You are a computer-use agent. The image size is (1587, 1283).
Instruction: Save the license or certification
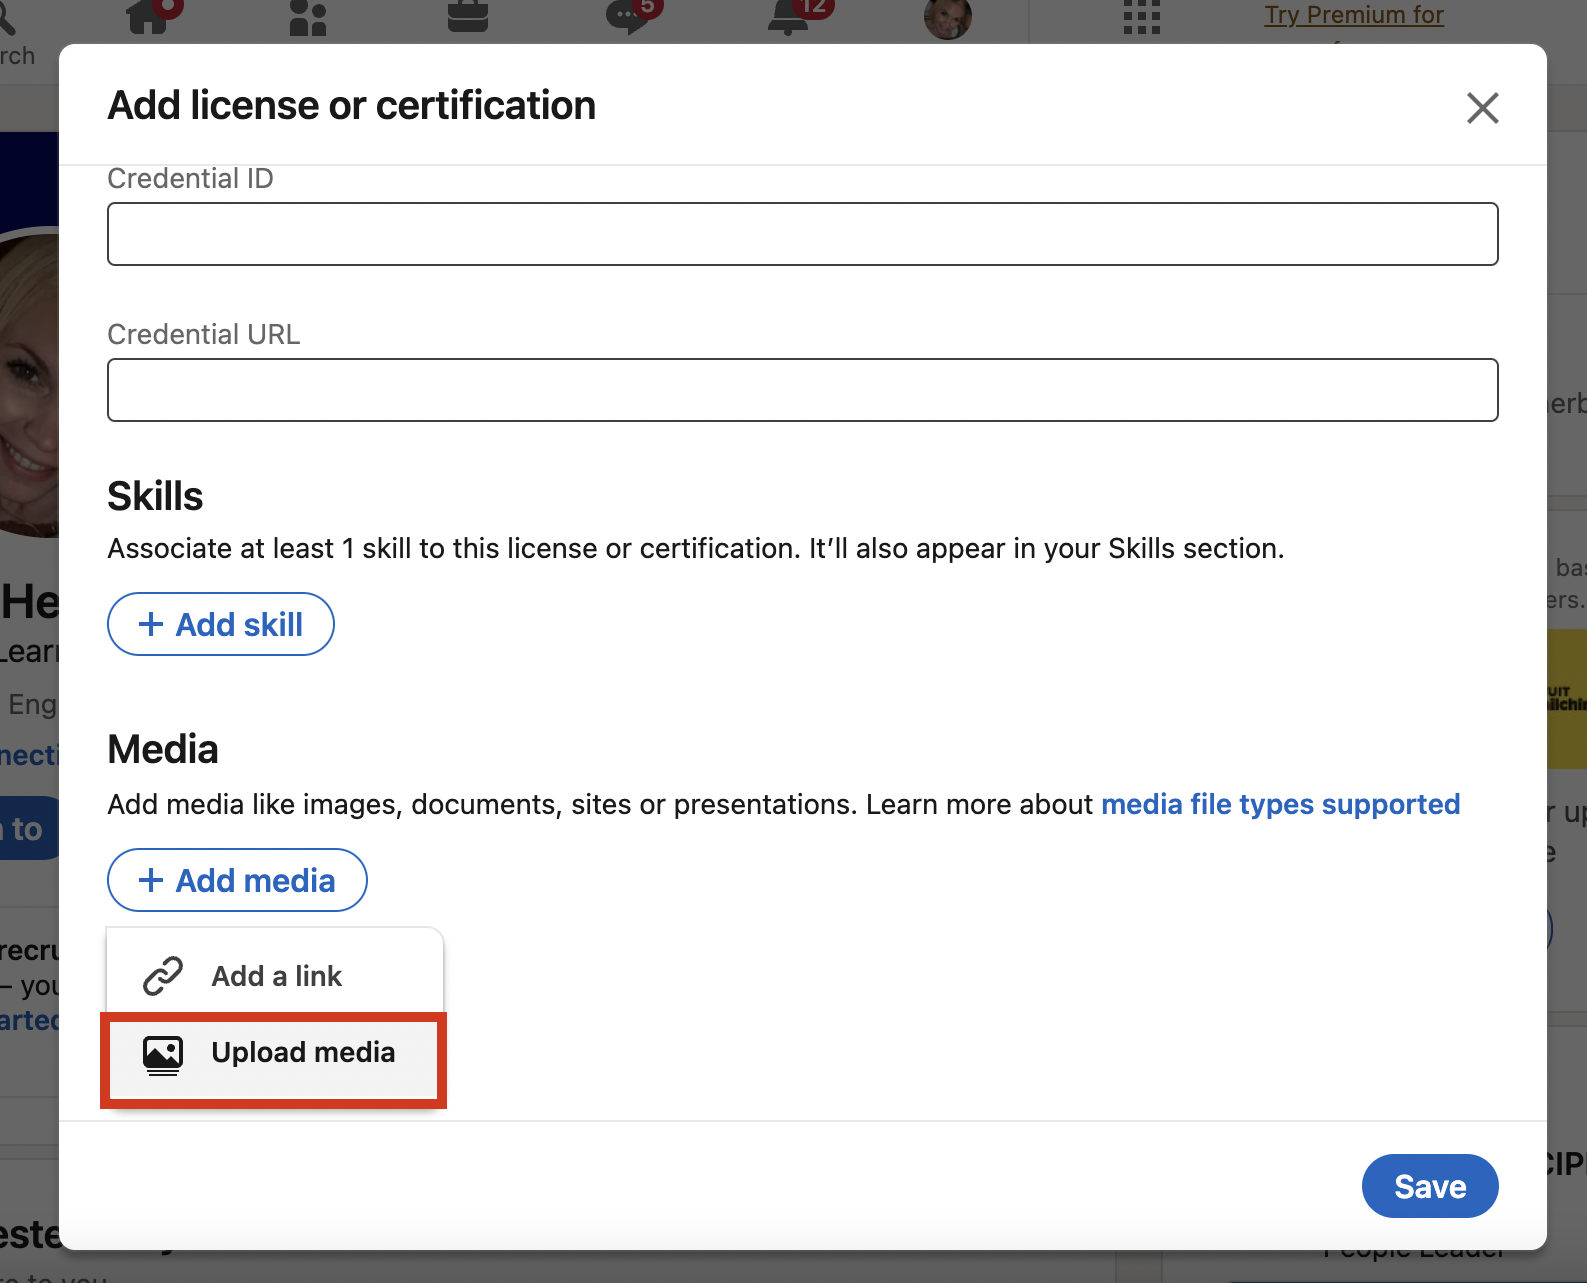coord(1429,1187)
